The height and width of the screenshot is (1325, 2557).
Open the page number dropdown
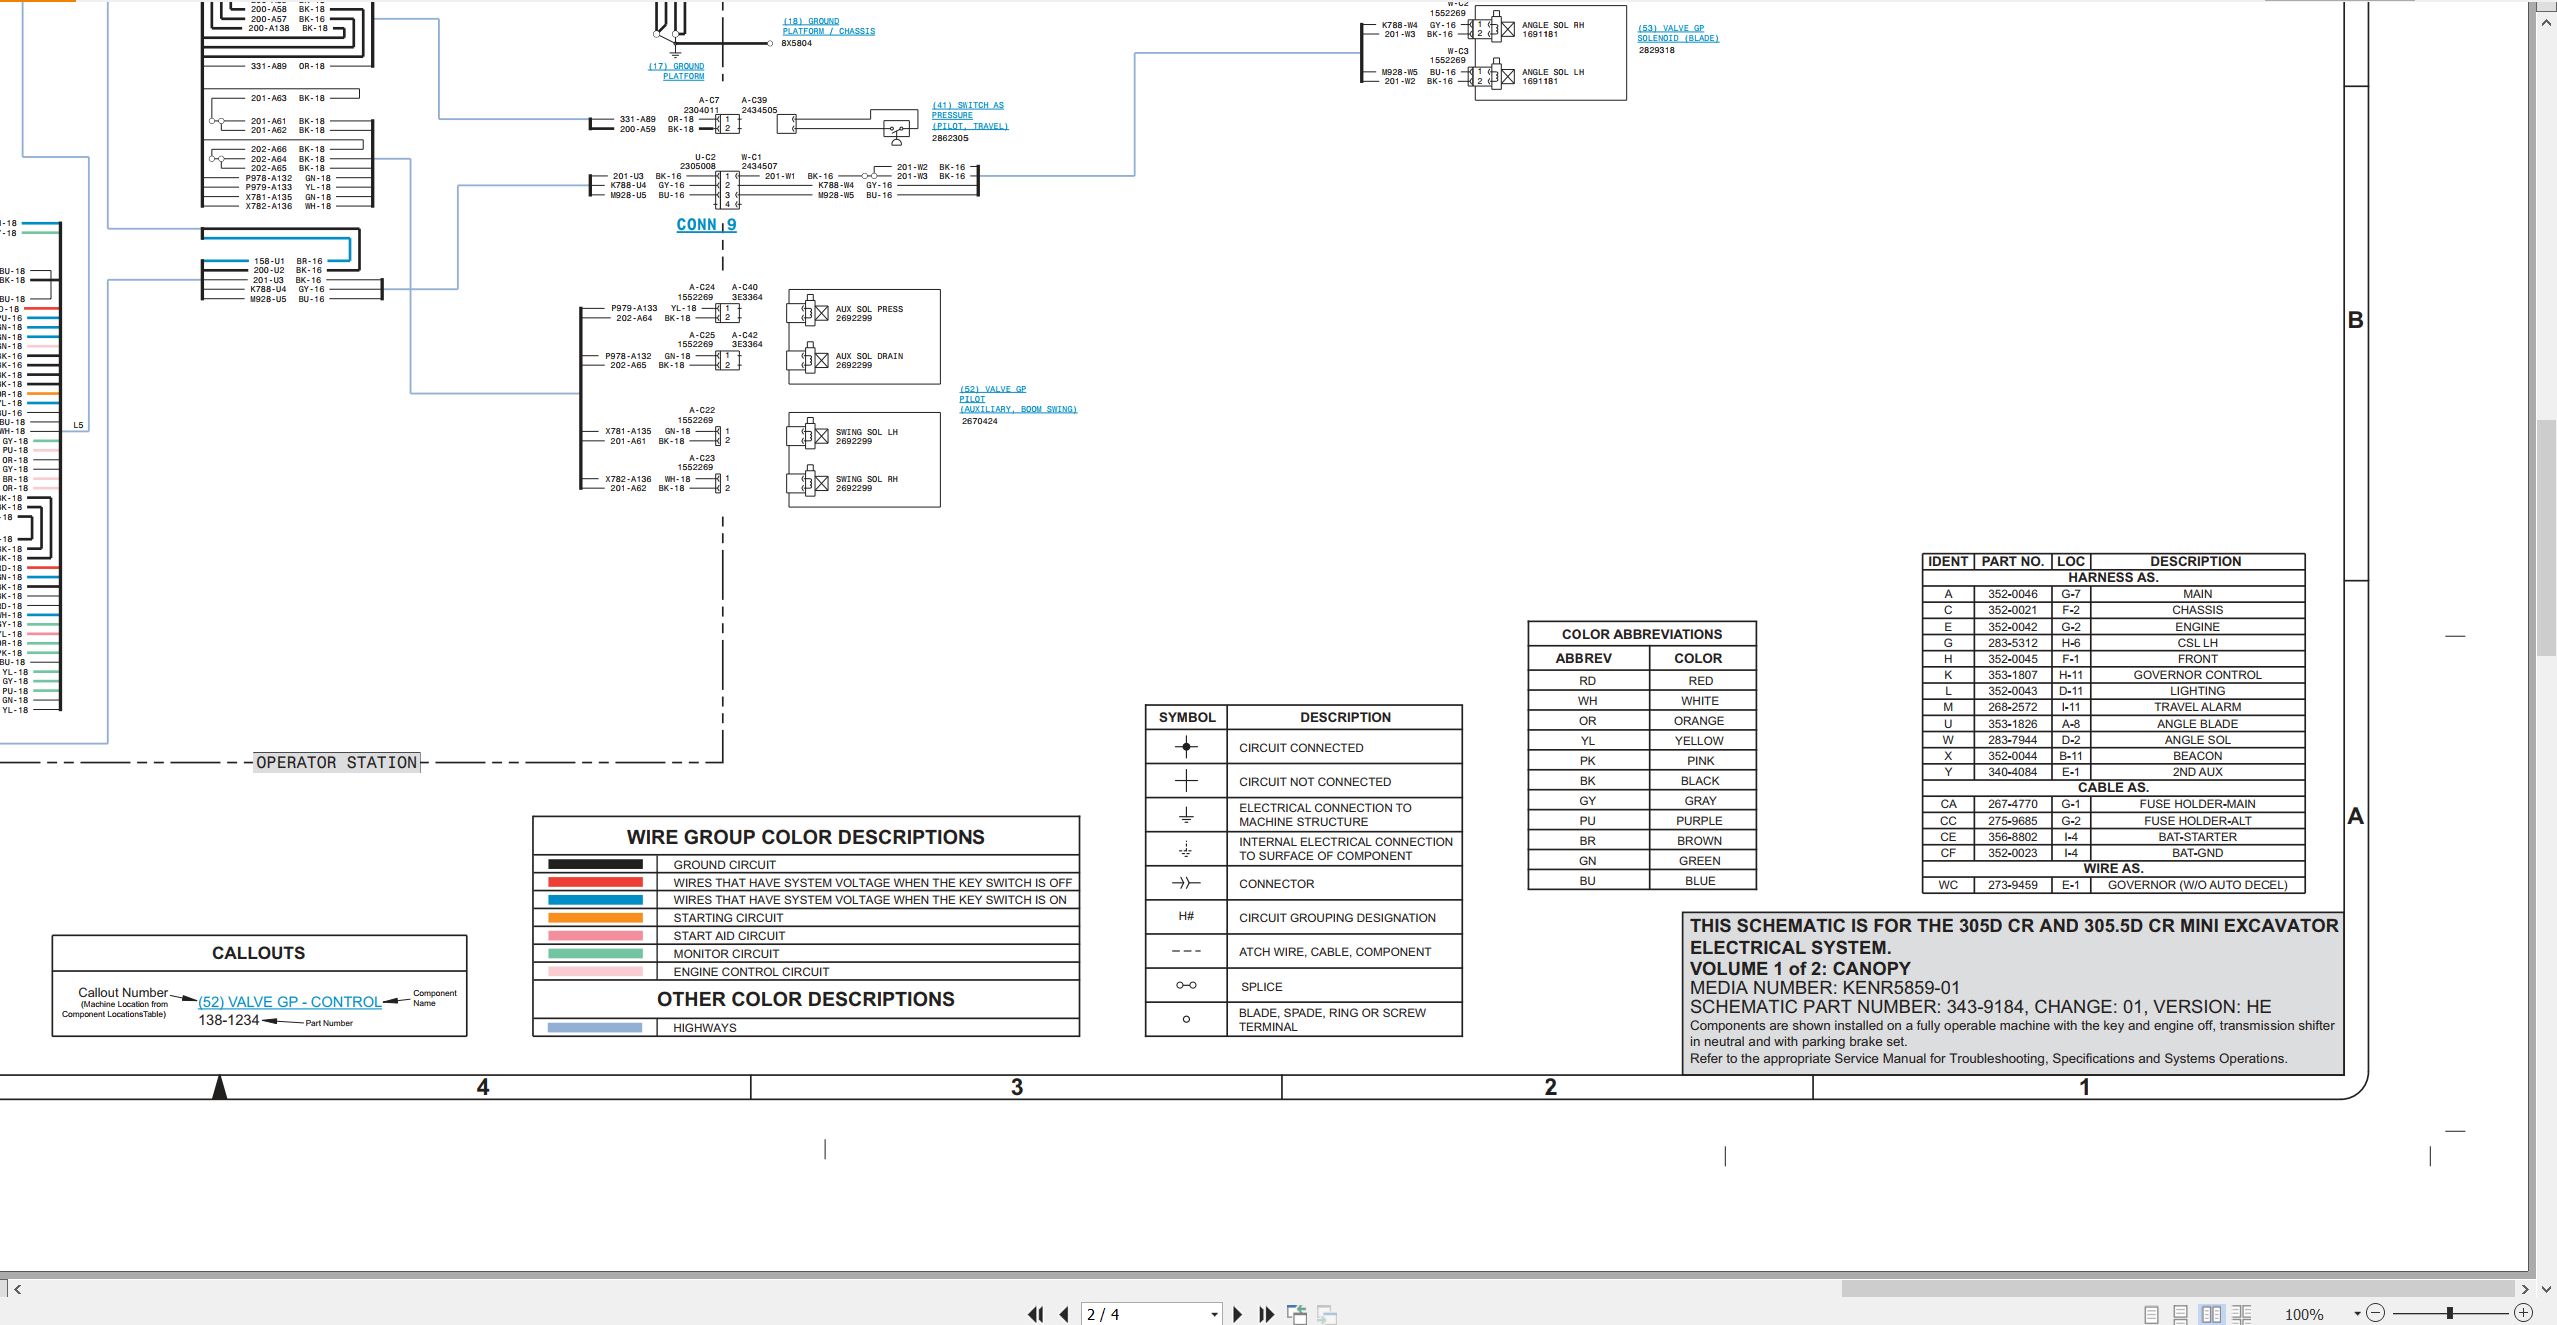point(1214,1315)
